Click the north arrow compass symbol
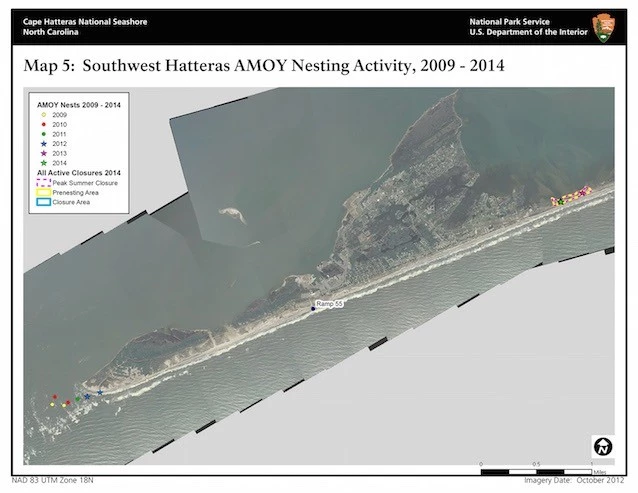 point(603,446)
